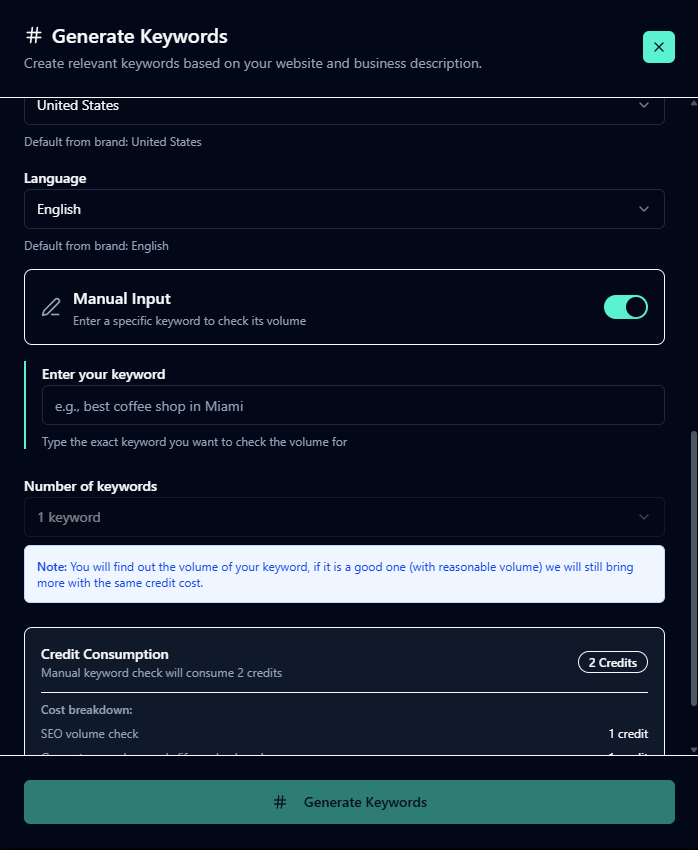Viewport: 698px width, 850px height.
Task: Click the chevron arrow in the United States field
Action: tap(643, 106)
